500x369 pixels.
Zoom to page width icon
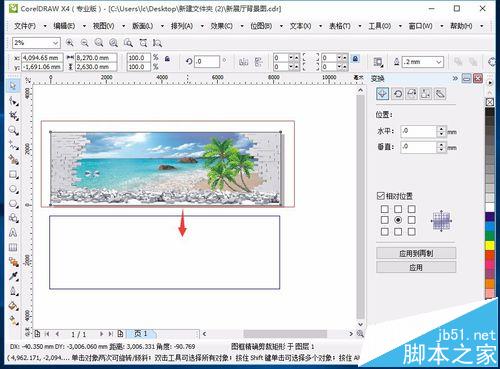[143, 43]
